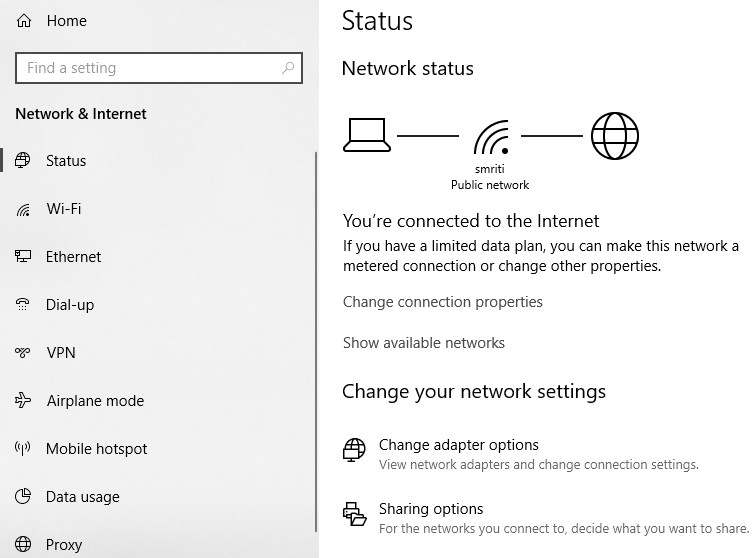755x558 pixels.
Task: Click the Home house icon
Action: [x=24, y=21]
